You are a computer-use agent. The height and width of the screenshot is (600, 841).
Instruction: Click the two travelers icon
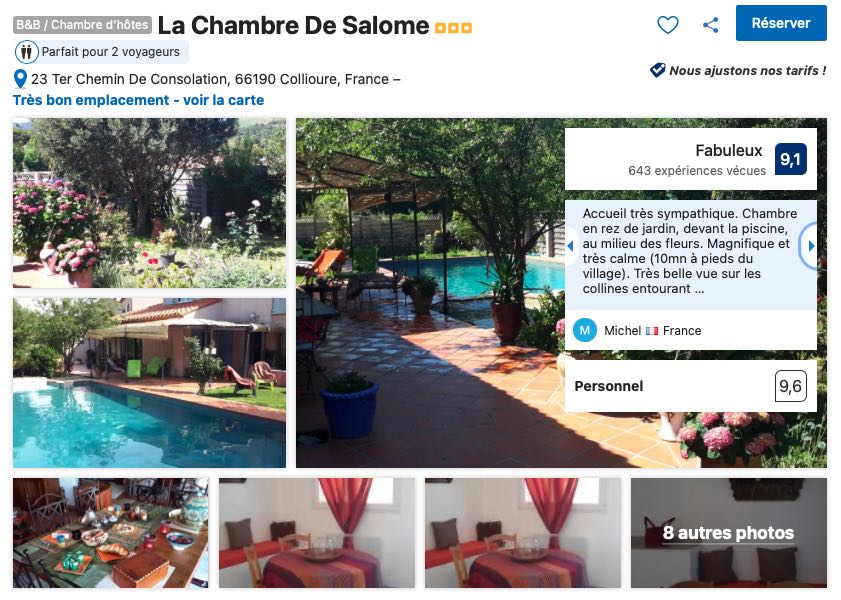[26, 52]
